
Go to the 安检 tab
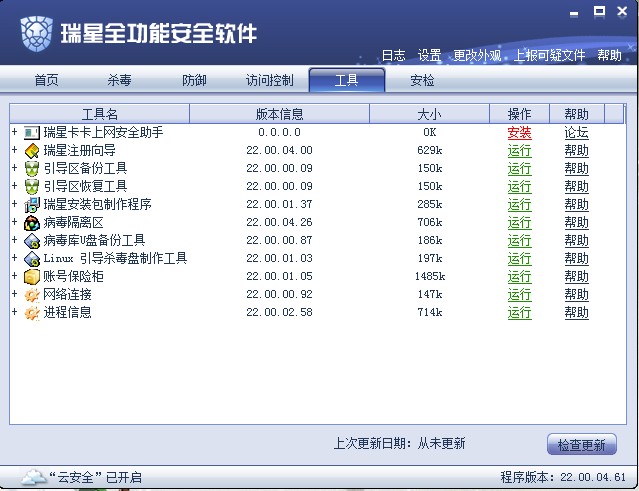422,80
